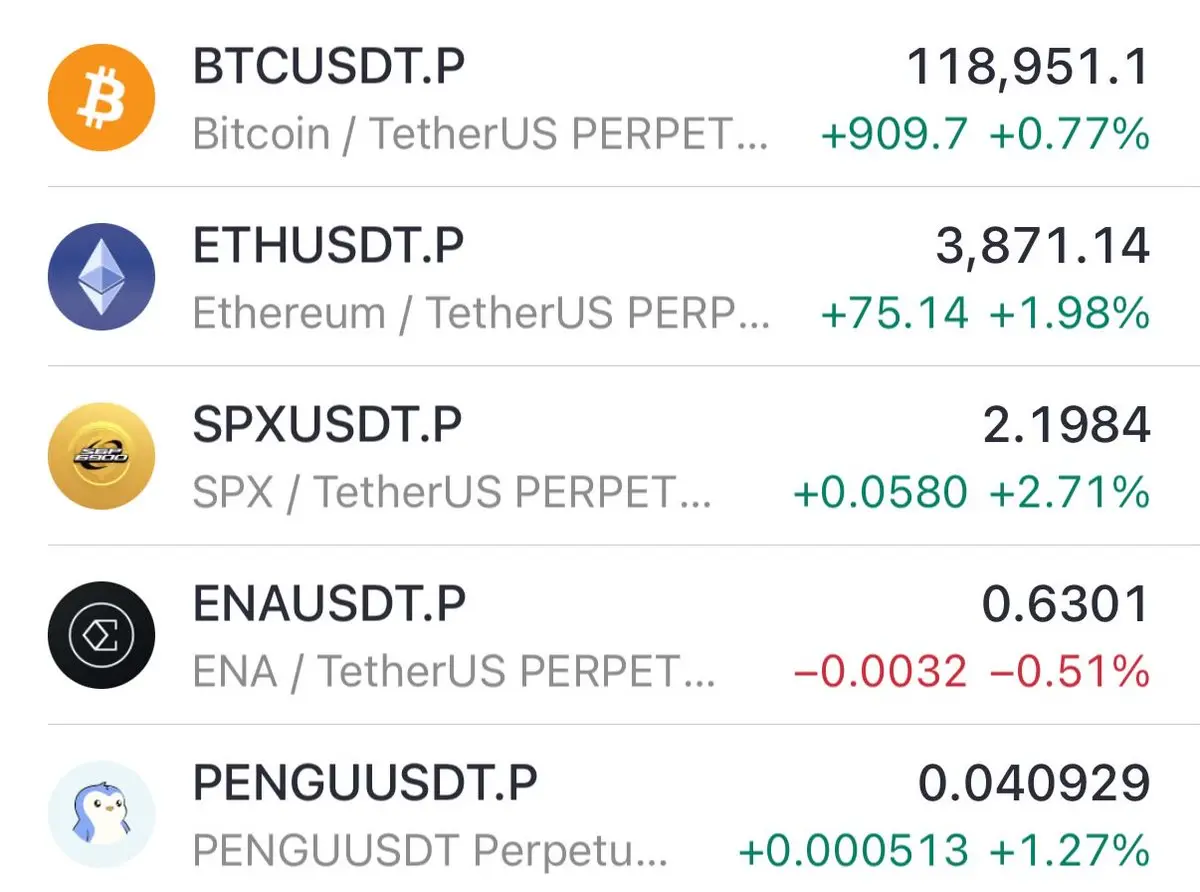The height and width of the screenshot is (892, 1200).
Task: Click the ENA price 0.6301
Action: click(1066, 605)
